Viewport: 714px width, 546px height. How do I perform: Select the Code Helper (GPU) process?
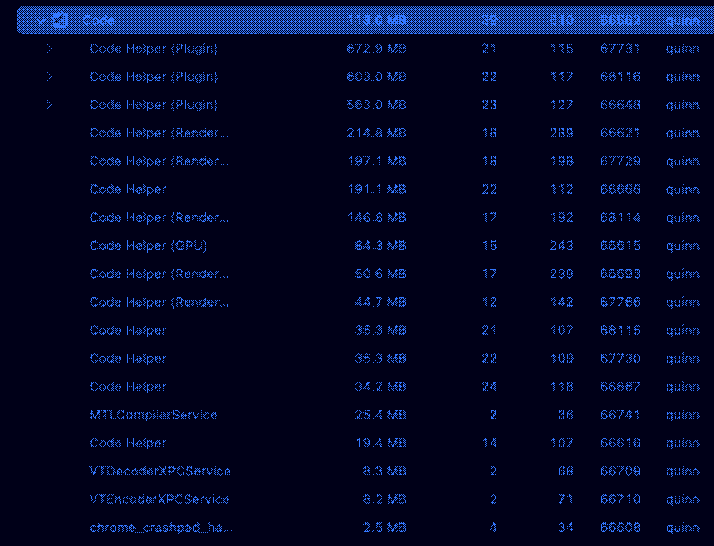148,245
